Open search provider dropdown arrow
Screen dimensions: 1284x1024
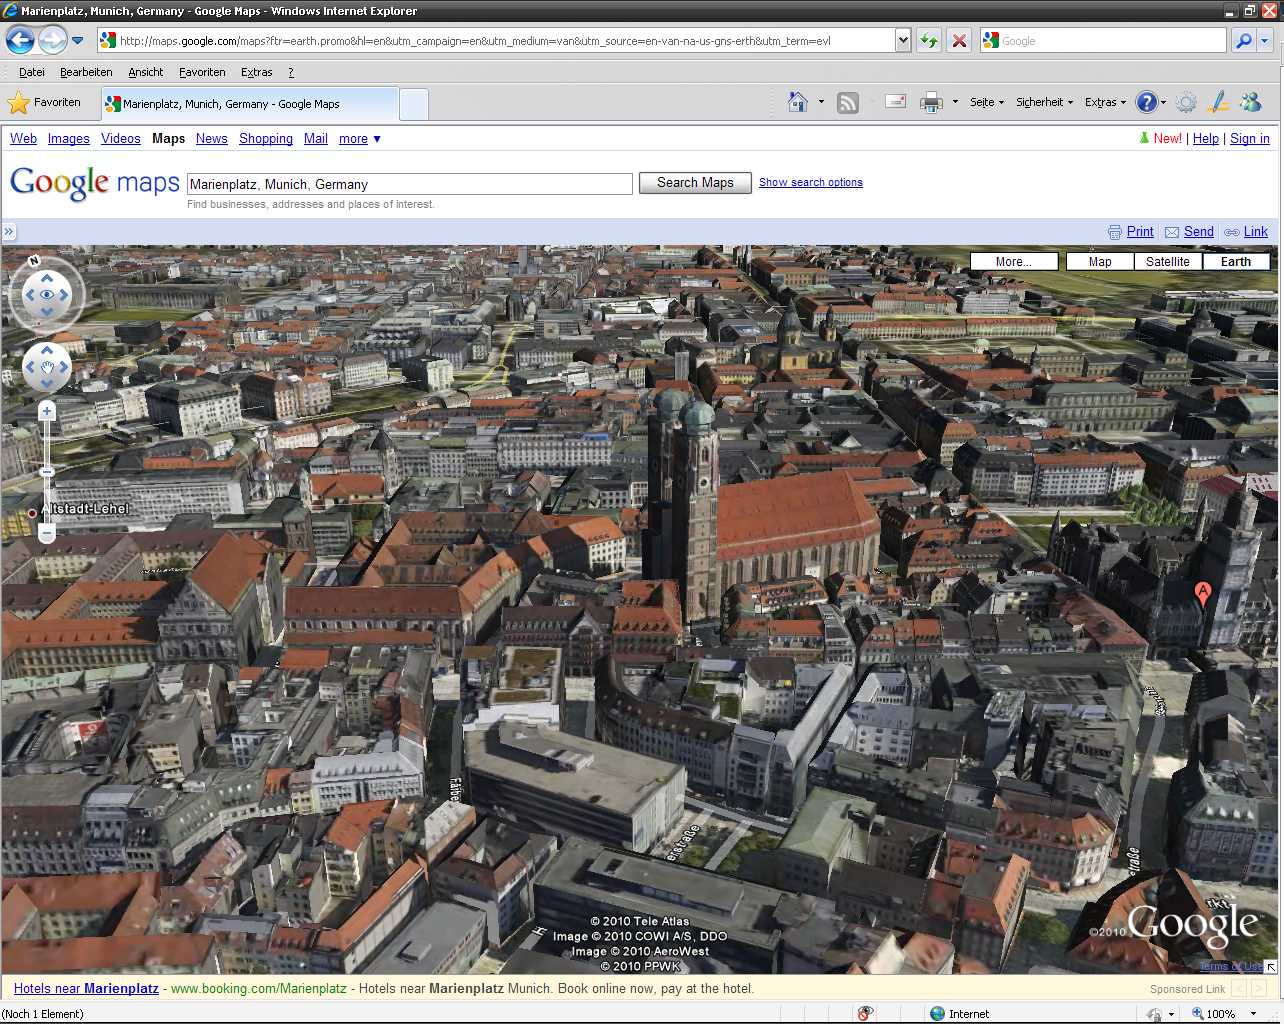pos(1265,40)
